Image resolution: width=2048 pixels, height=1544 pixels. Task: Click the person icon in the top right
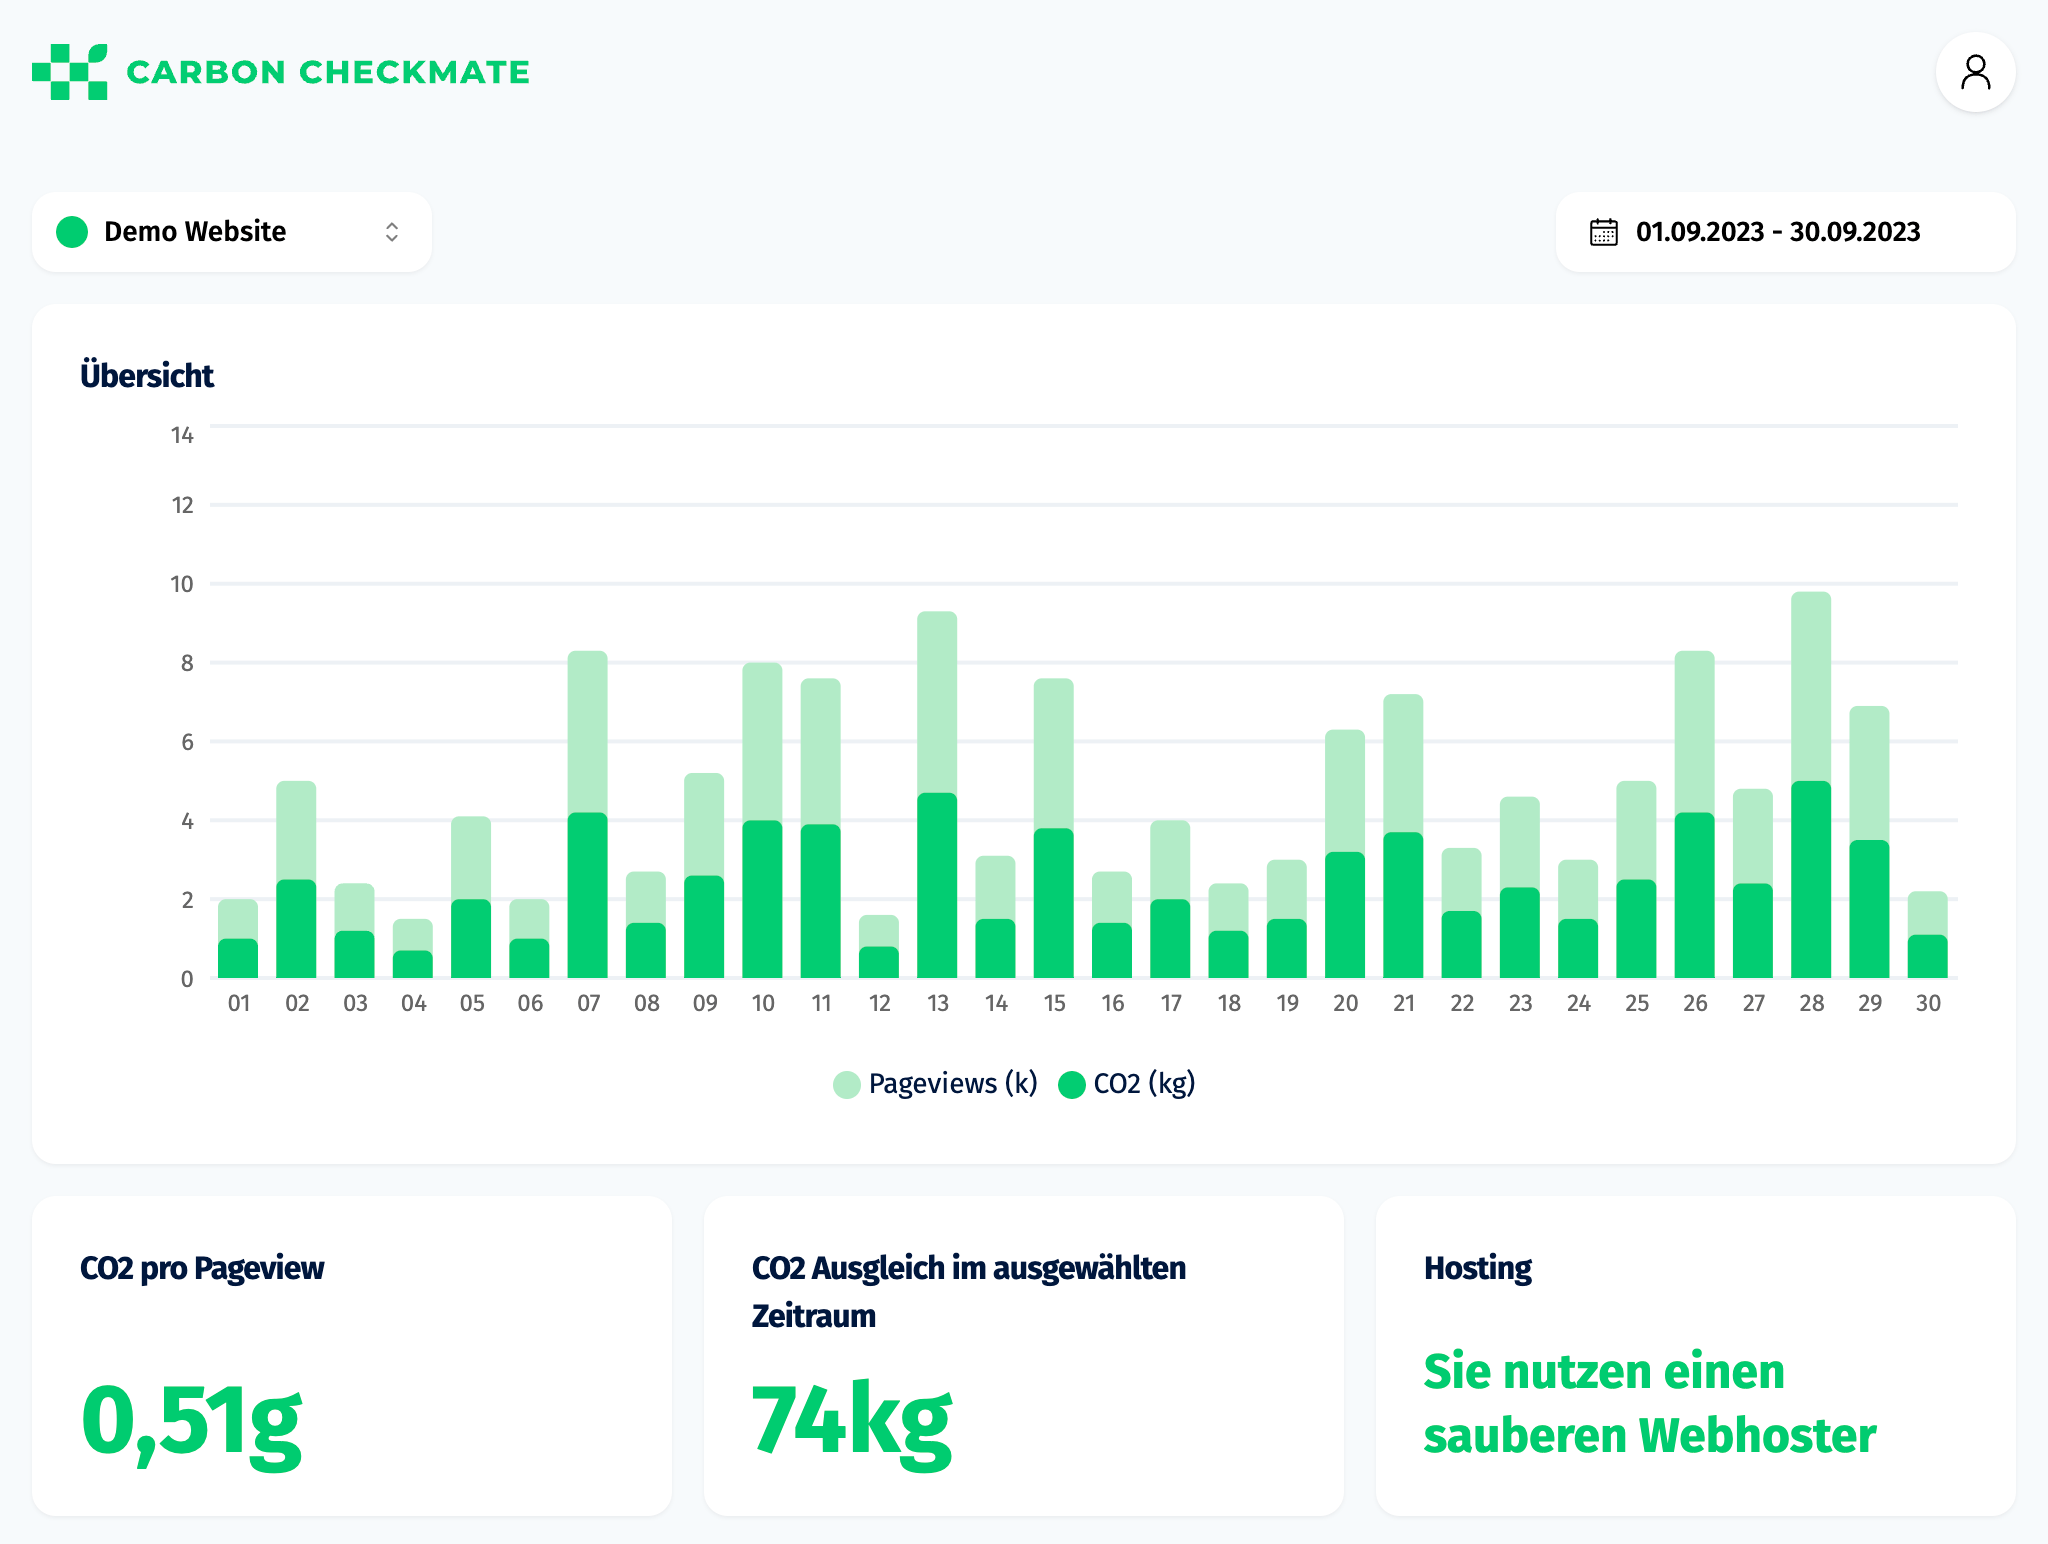coord(1975,71)
